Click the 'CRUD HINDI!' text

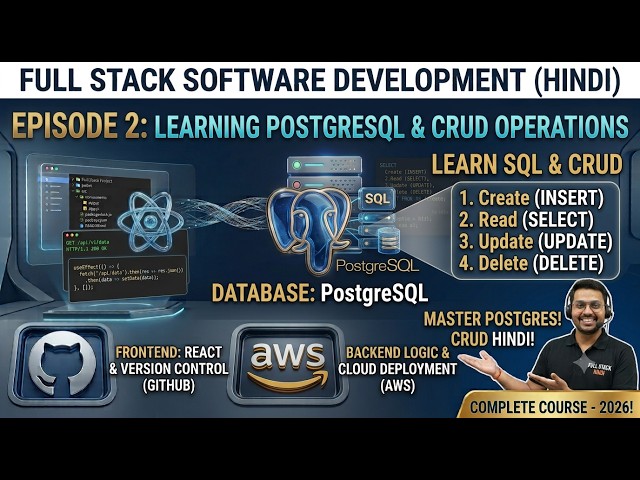pos(493,339)
